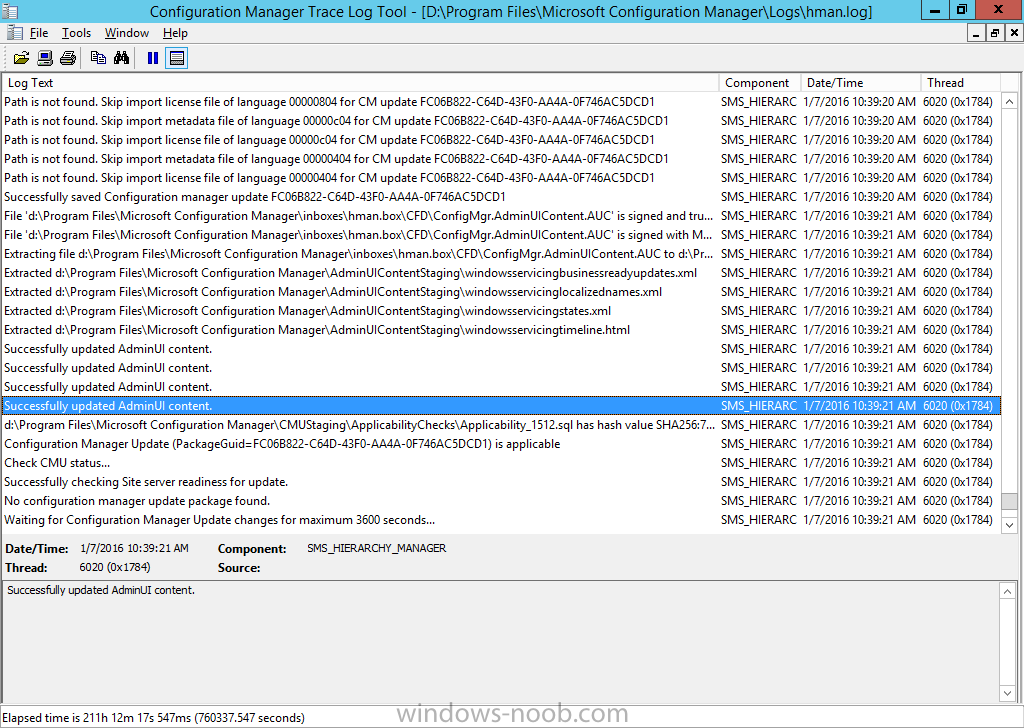This screenshot has height=728, width=1024.
Task: Select 'Skip import license file of language 00000c04' row
Action: (501, 140)
